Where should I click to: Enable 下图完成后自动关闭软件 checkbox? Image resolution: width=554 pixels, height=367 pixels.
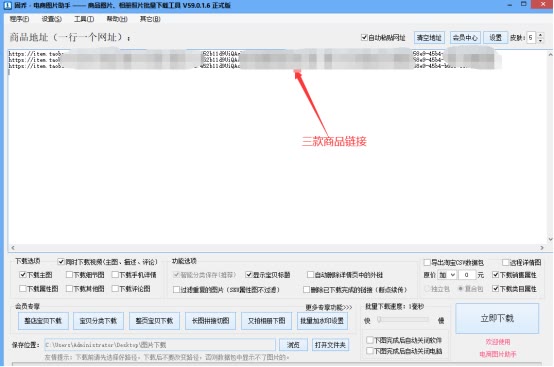click(370, 340)
